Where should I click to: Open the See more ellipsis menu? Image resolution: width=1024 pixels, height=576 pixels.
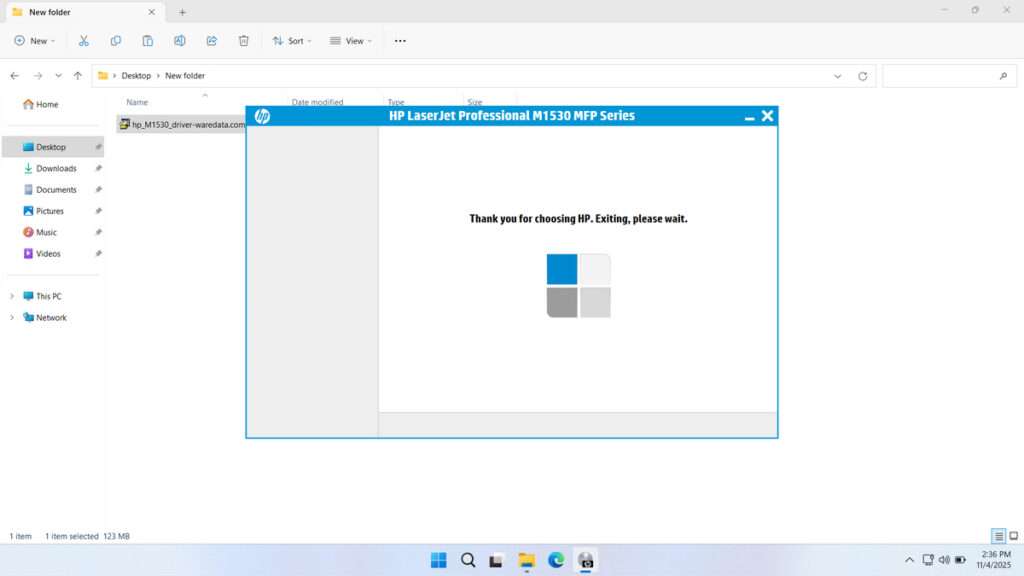(400, 40)
